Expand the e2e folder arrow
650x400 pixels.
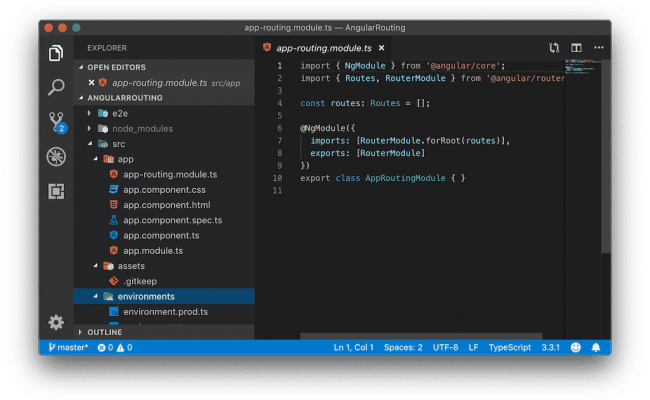(89, 113)
